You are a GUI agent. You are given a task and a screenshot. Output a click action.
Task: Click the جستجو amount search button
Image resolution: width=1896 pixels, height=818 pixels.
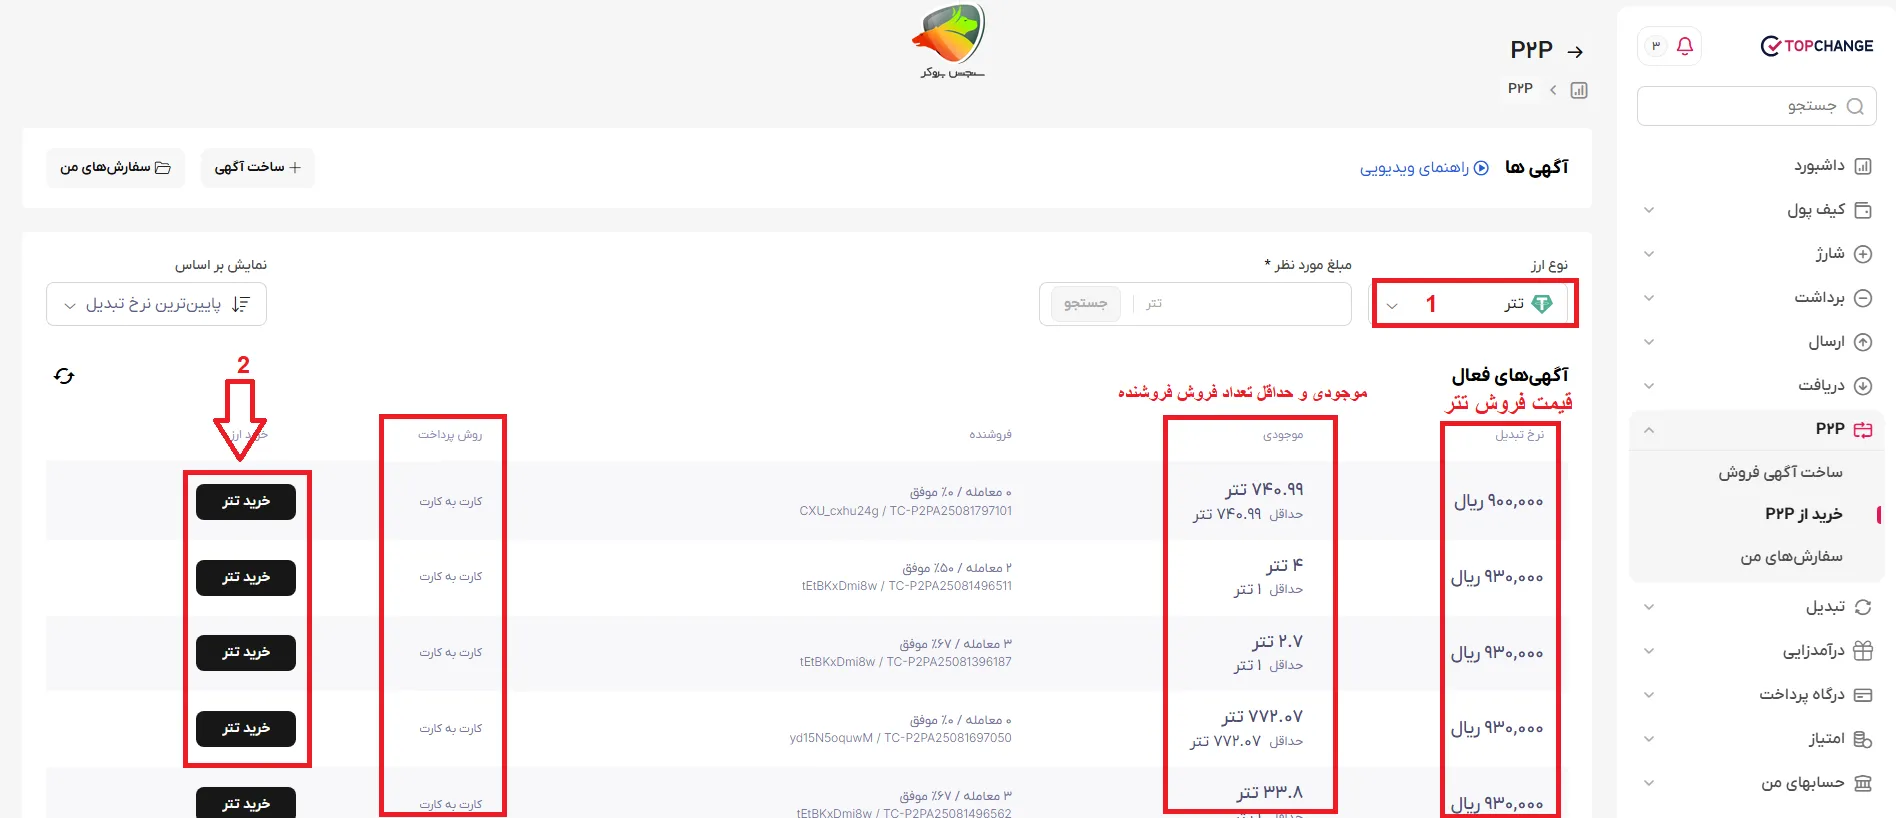[1086, 304]
